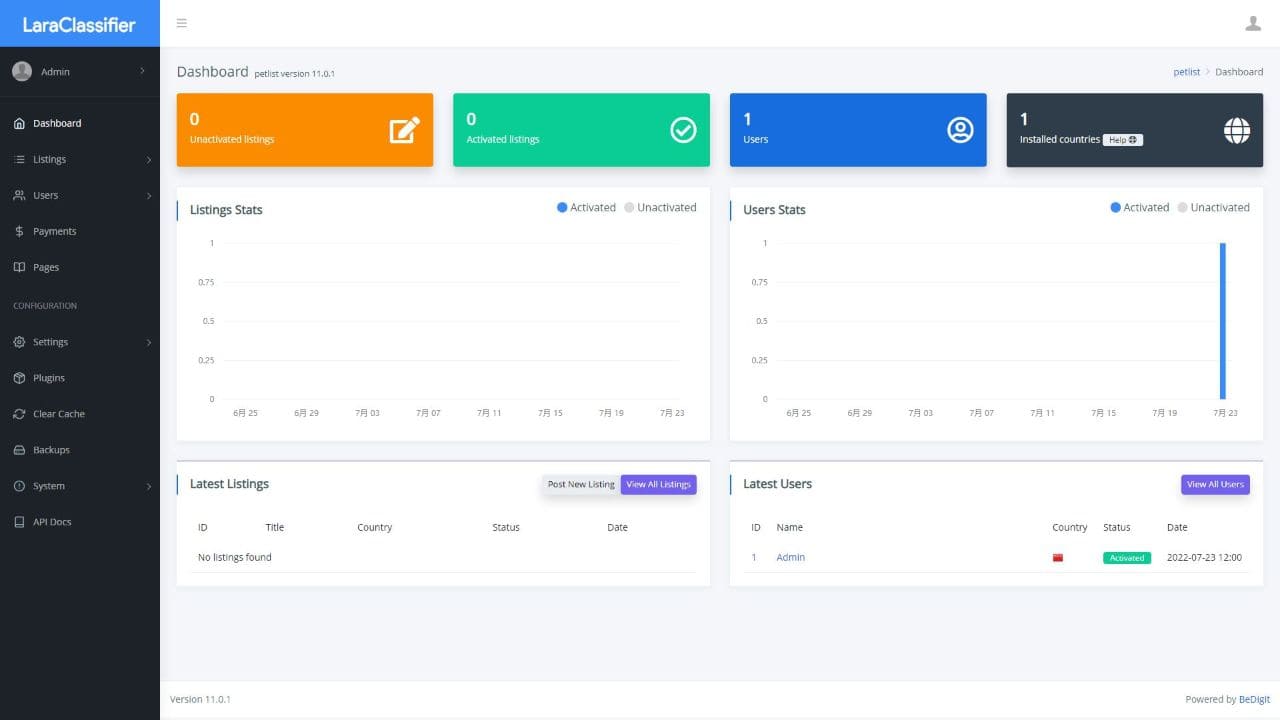Image resolution: width=1280 pixels, height=720 pixels.
Task: Open the Admin name link in Latest Users
Action: coord(790,557)
